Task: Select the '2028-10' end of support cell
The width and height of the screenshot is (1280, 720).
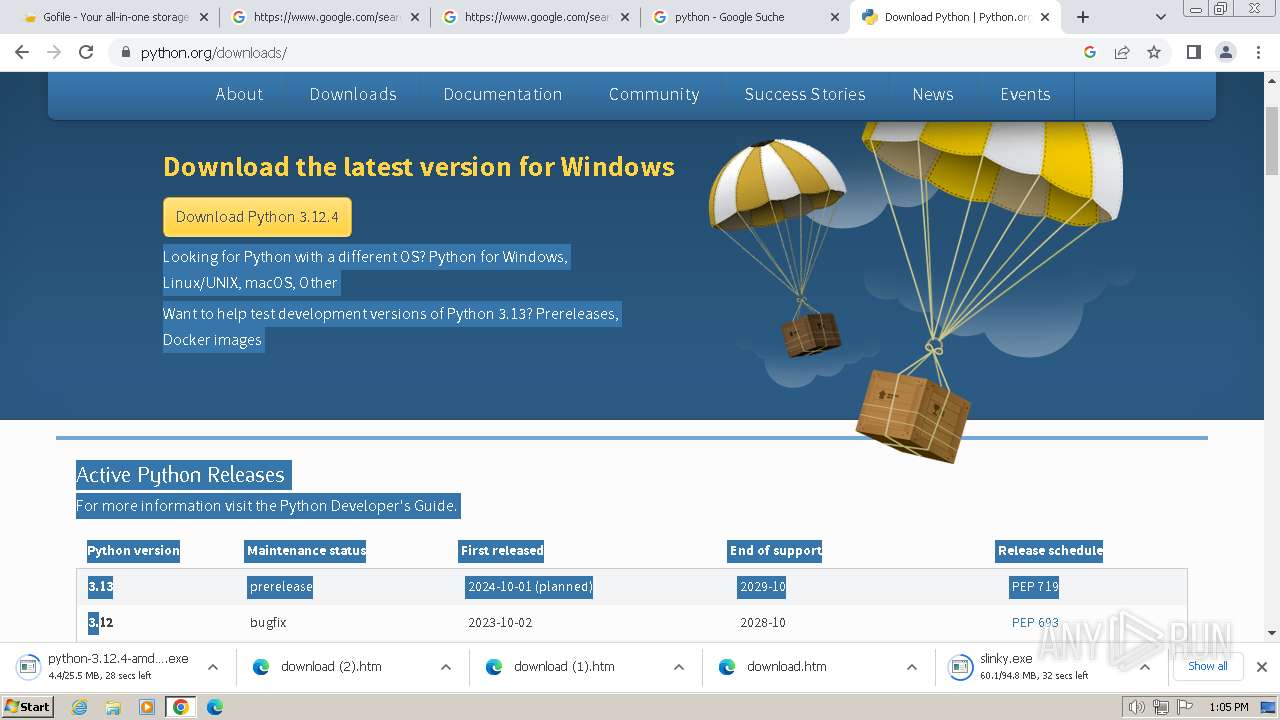Action: pos(763,622)
